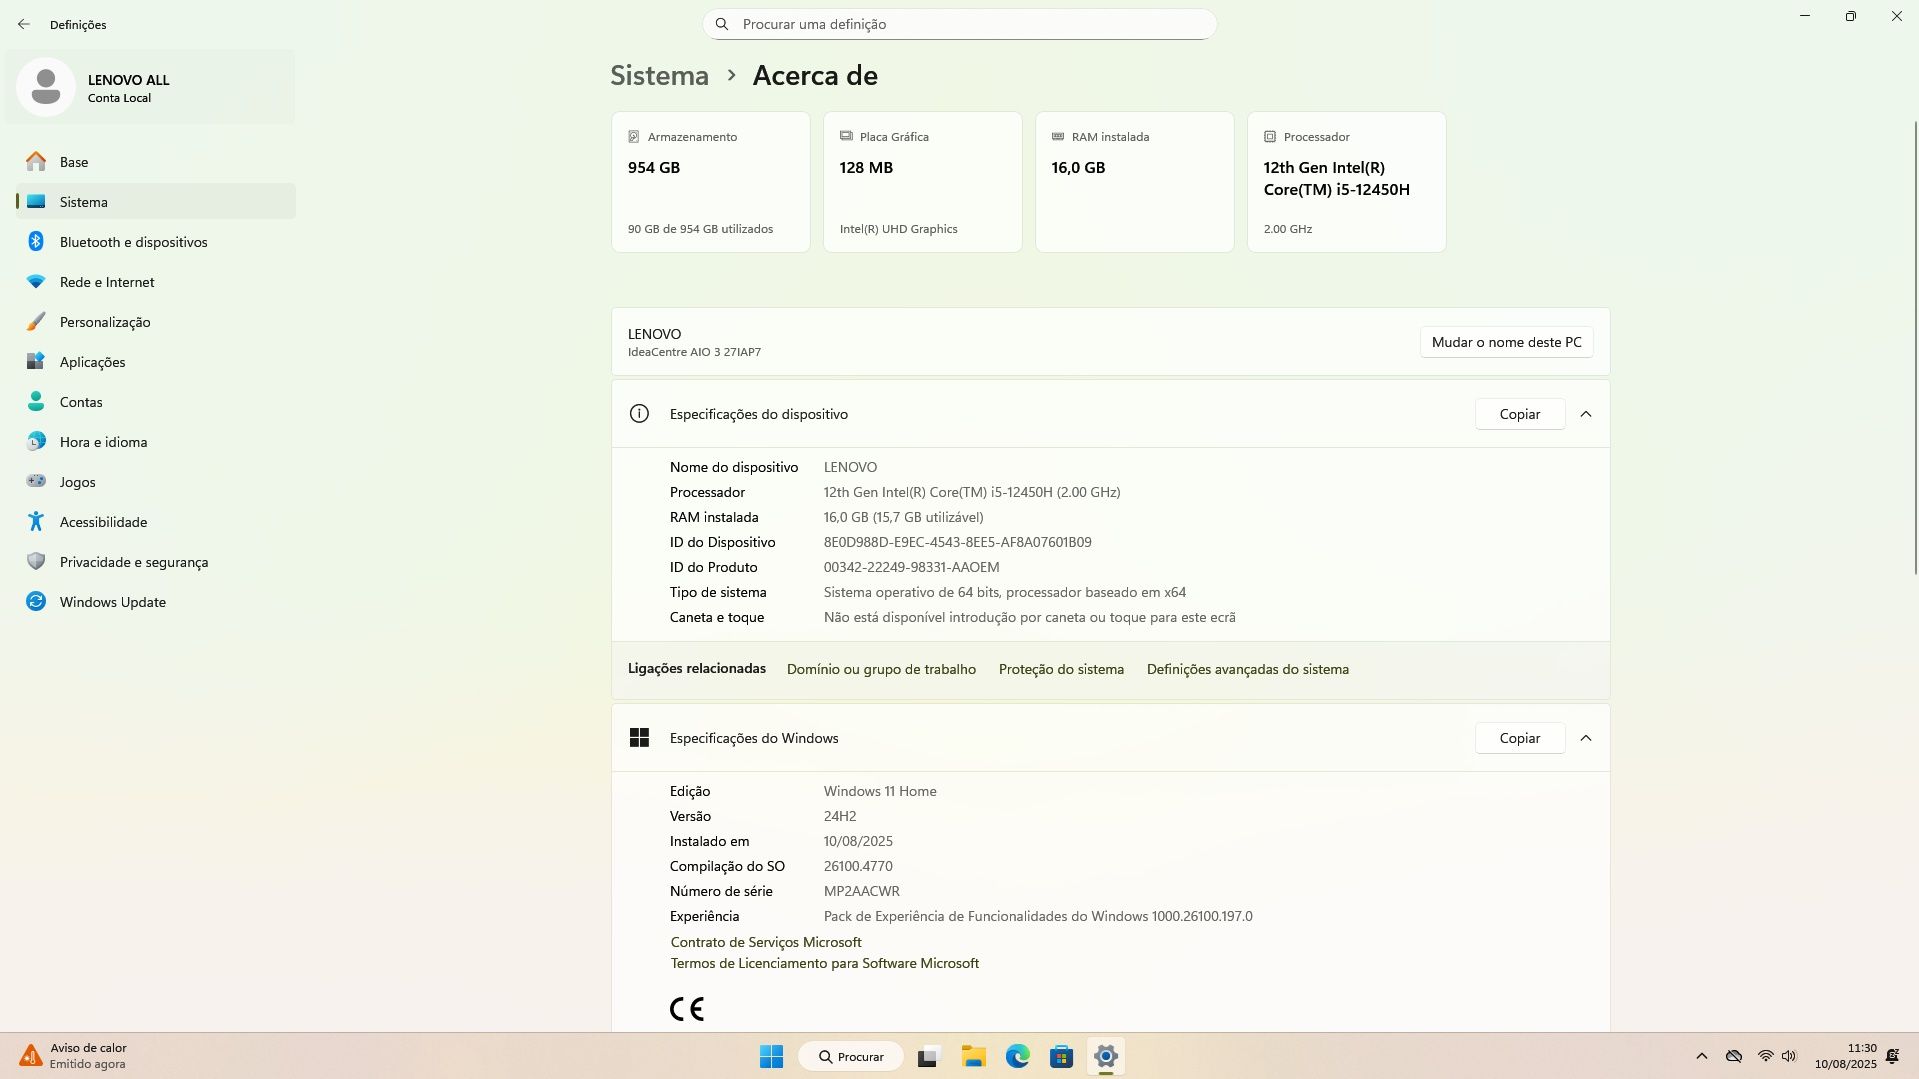Viewport: 1919px width, 1079px height.
Task: Click the LENOVO ALL account avatar
Action: 46,87
